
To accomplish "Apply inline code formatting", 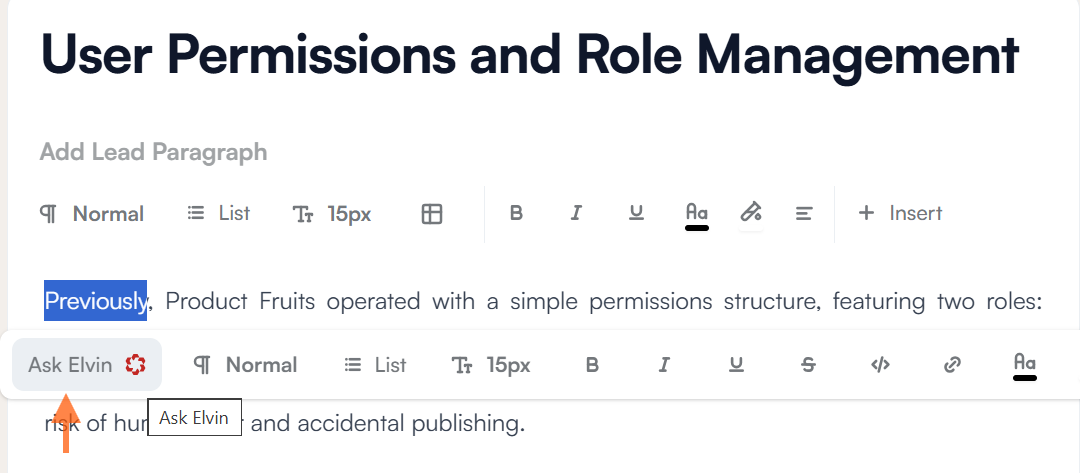I will coord(880,365).
